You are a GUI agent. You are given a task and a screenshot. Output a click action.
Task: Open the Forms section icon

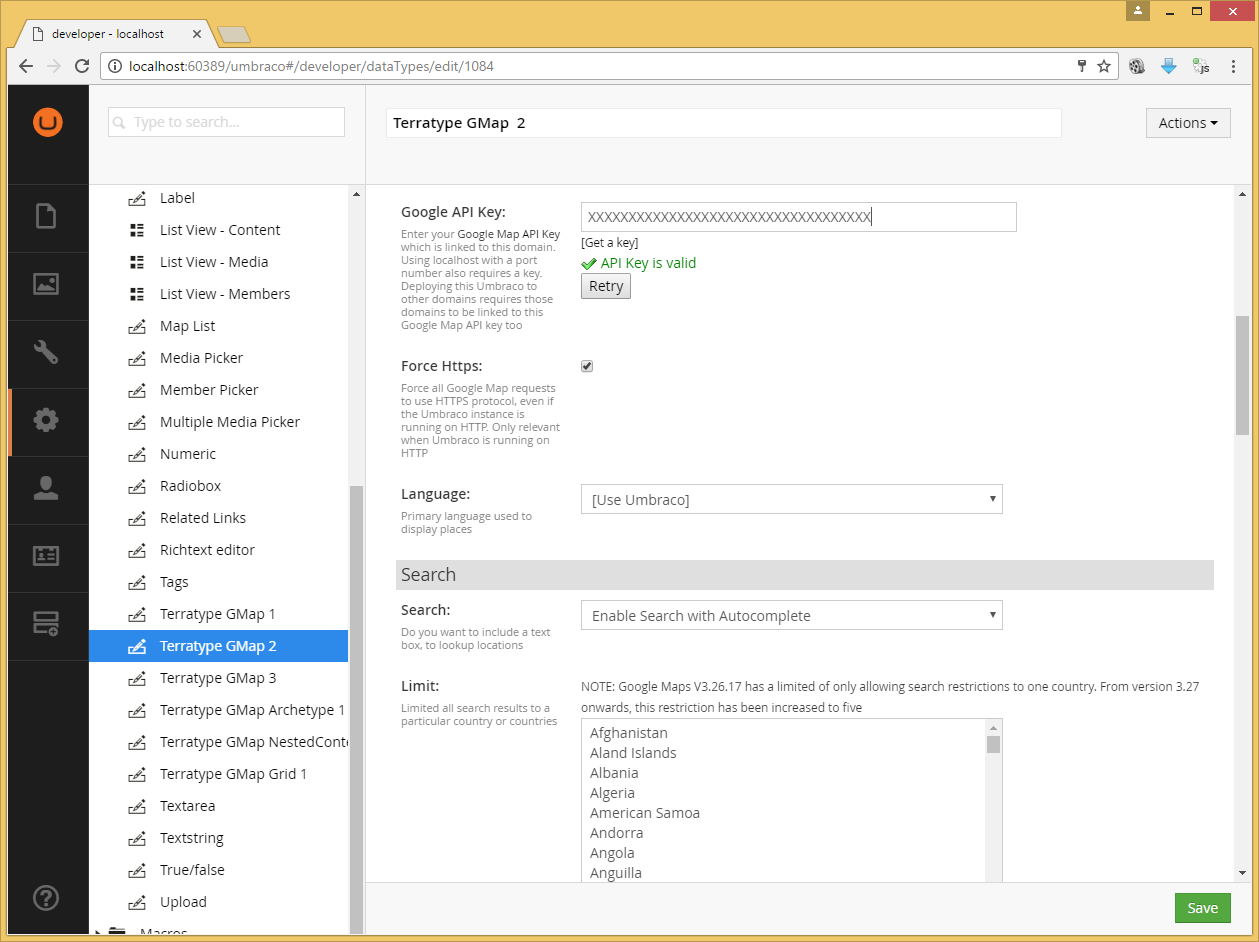[x=47, y=624]
